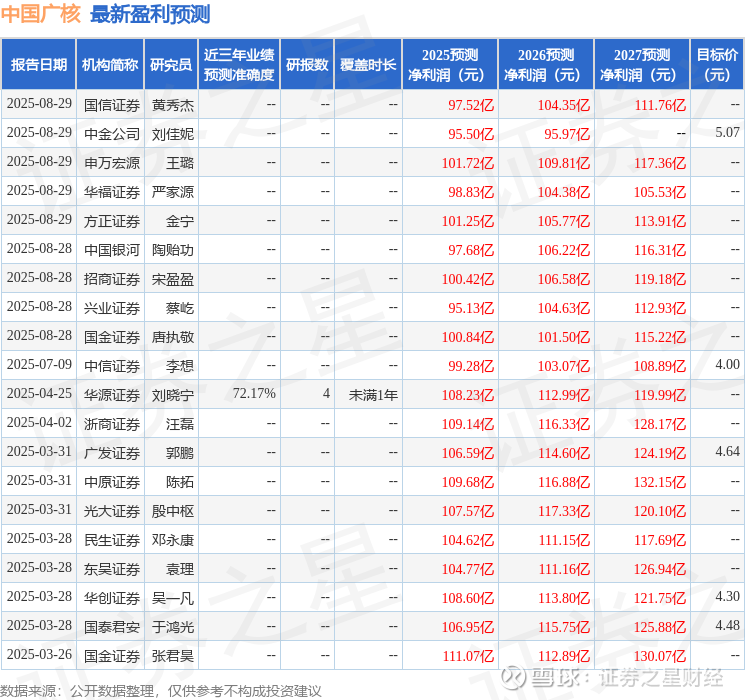Click analyst name 严家源
Image resolution: width=745 pixels, height=700 pixels.
pos(172,192)
